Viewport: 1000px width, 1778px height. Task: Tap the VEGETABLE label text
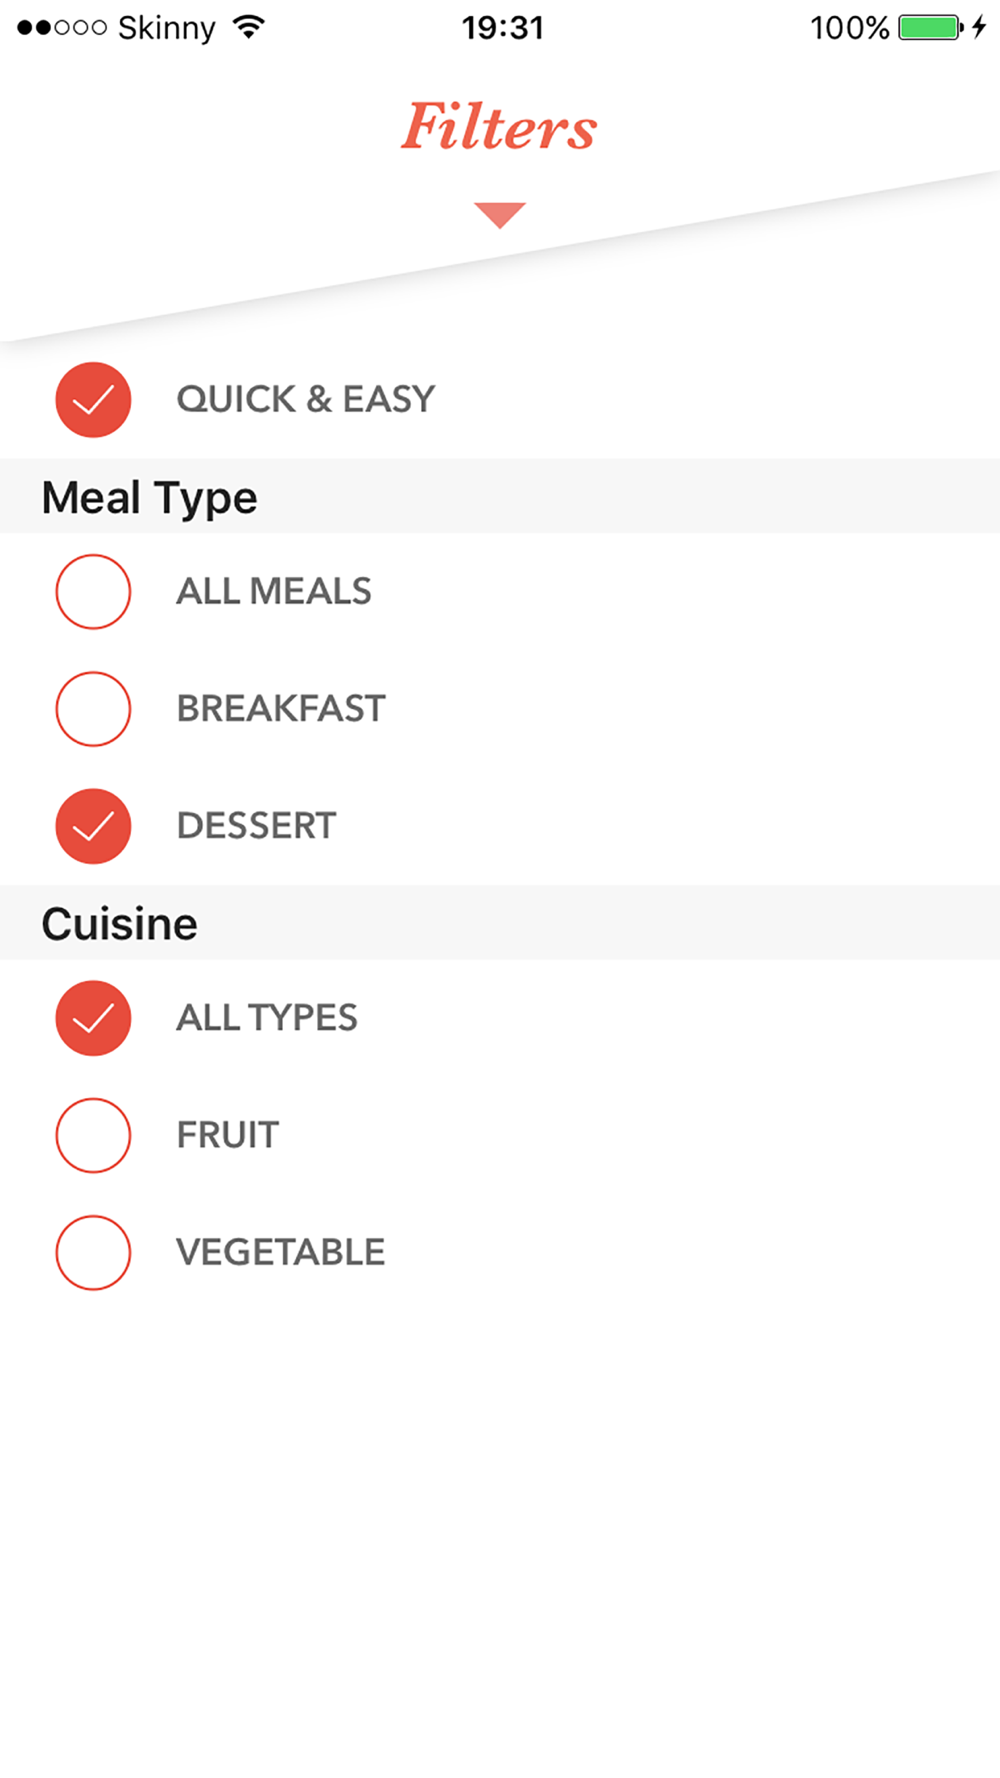281,1252
